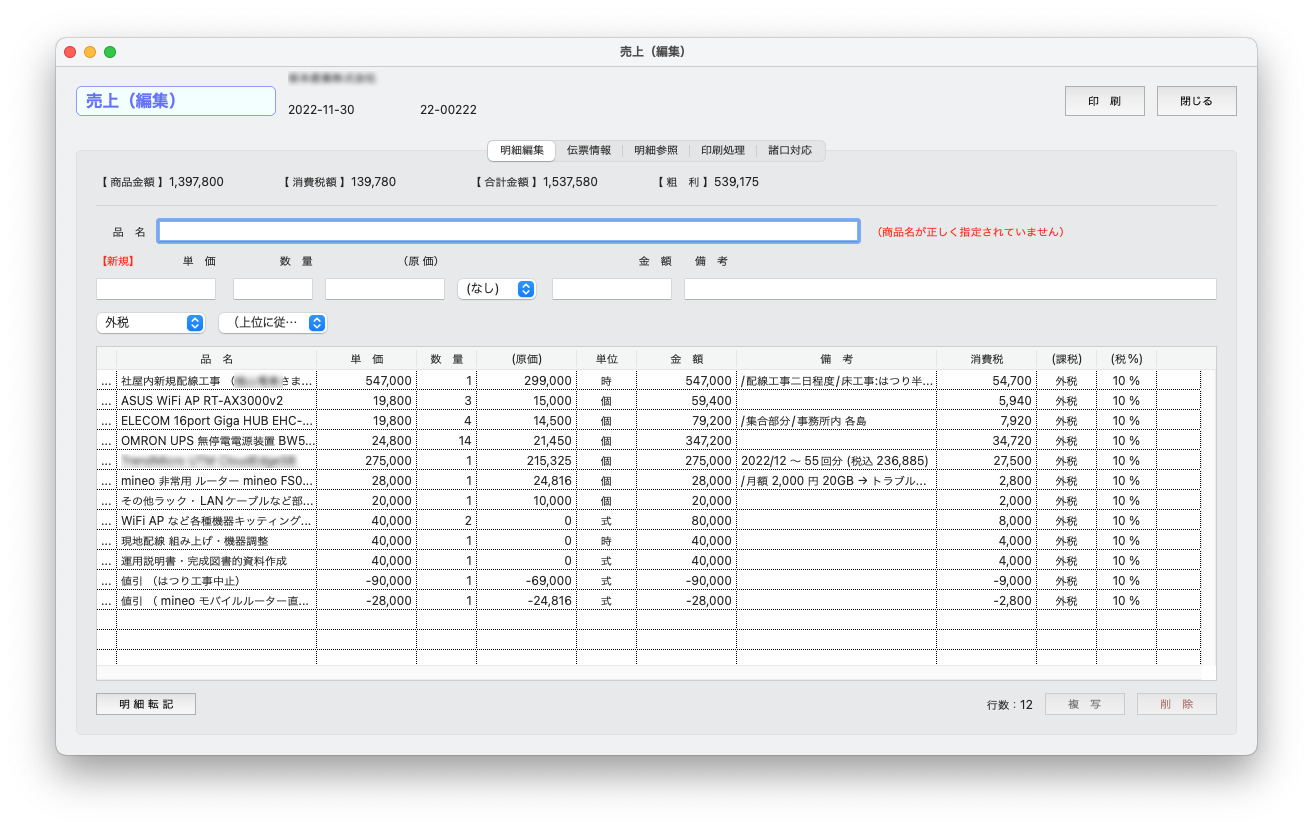Expand the (なし) unit dropdown

pyautogui.click(x=496, y=289)
